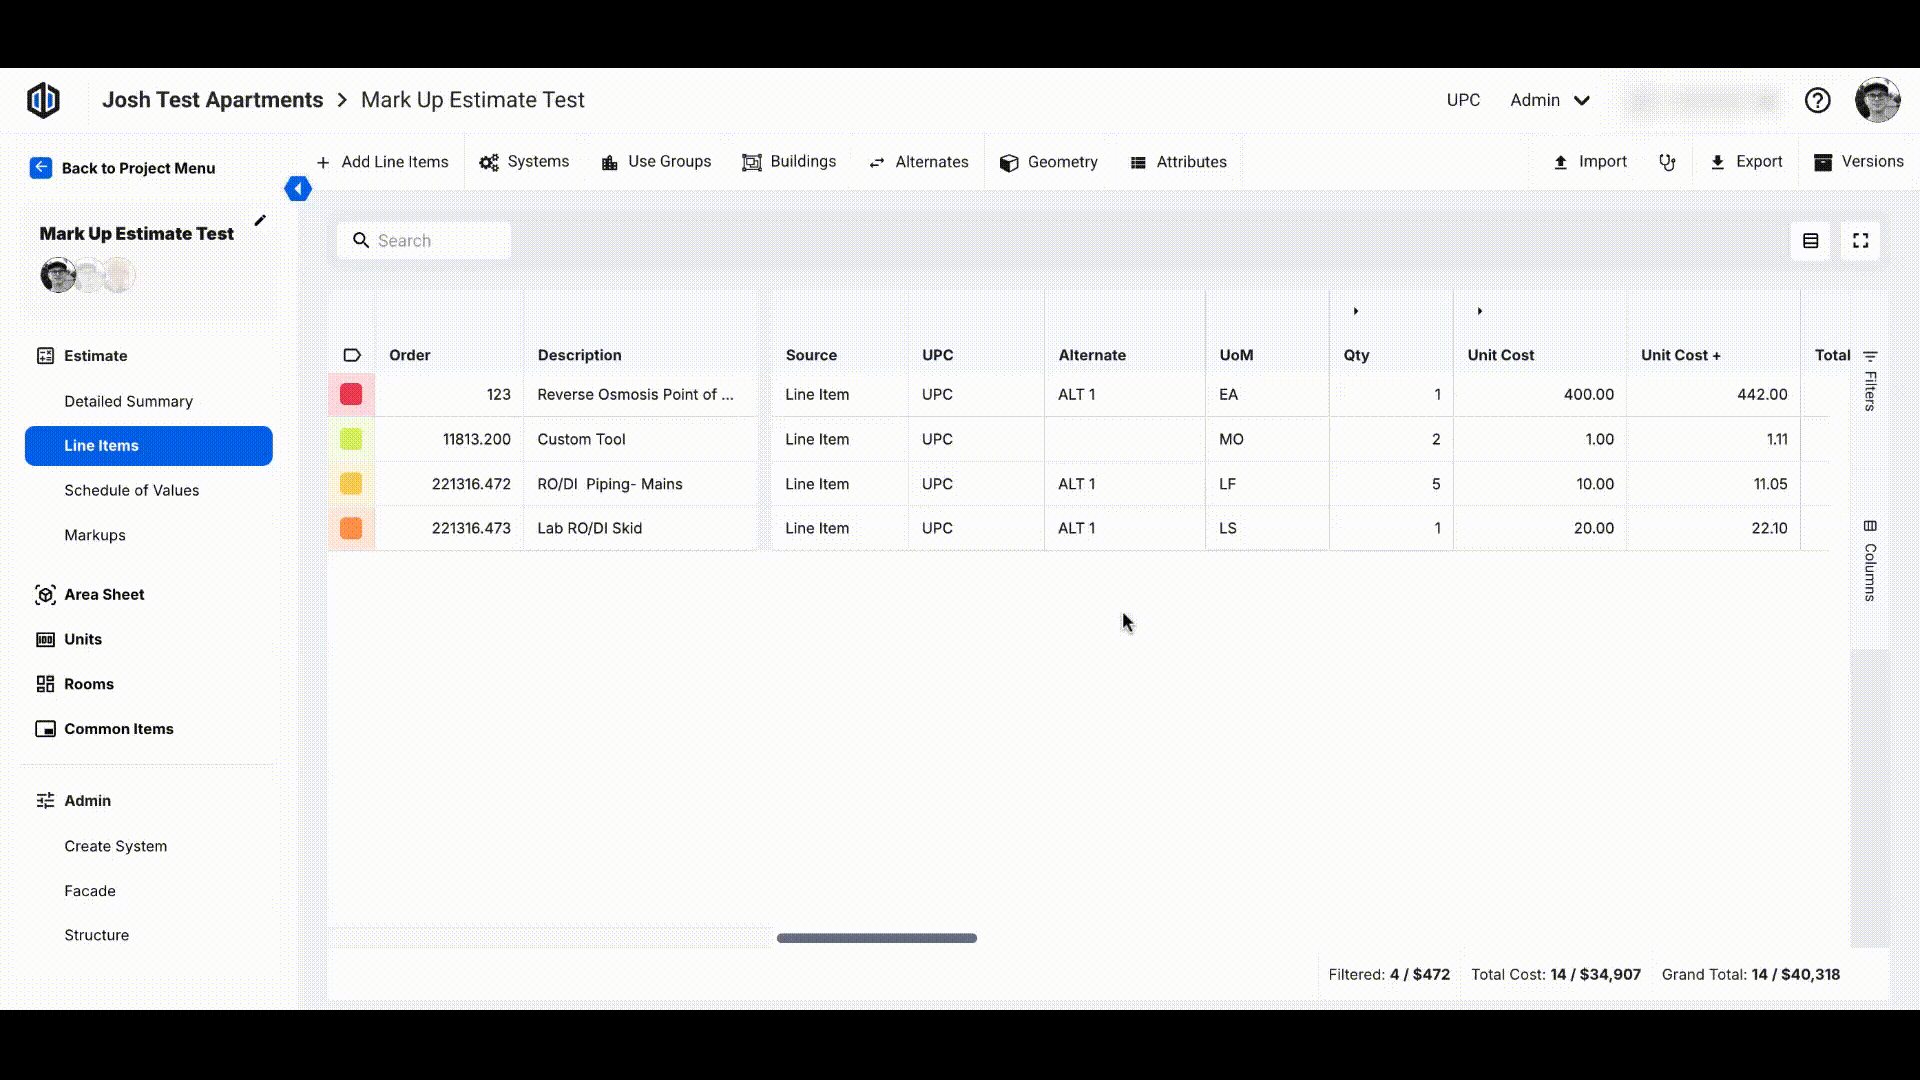Click the red color swatch for row 123

[x=351, y=394]
